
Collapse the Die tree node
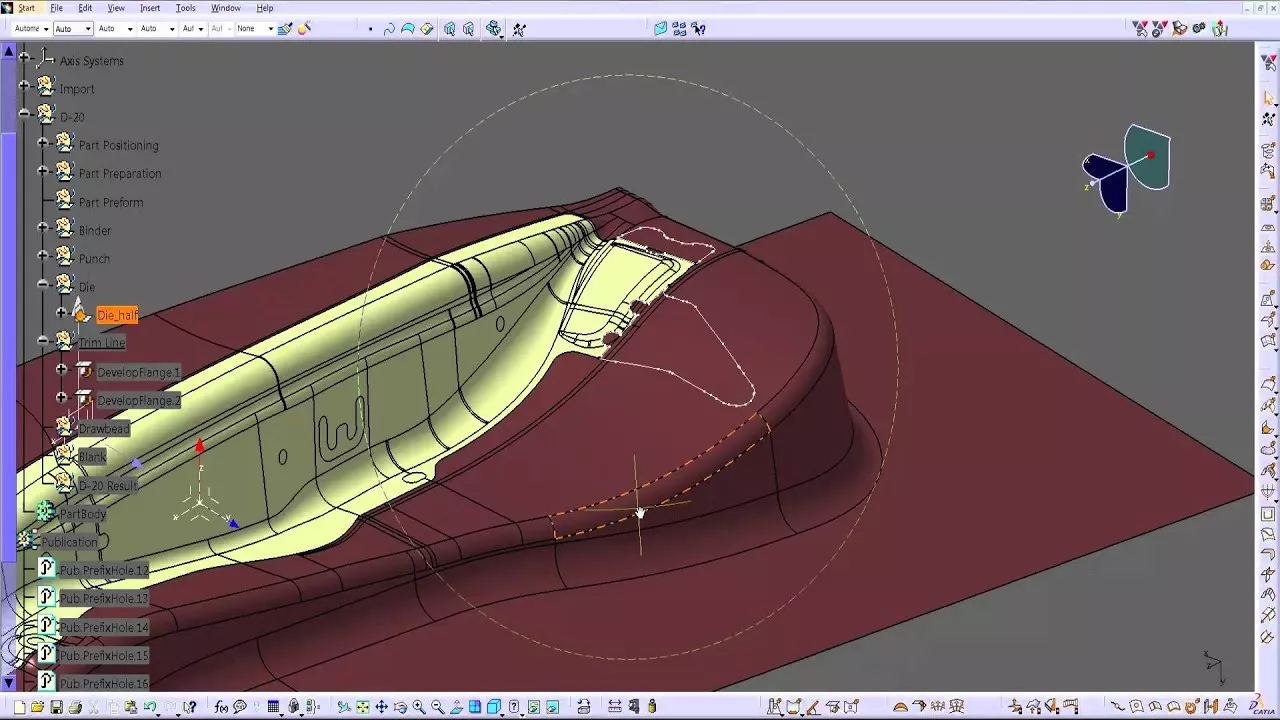(x=43, y=285)
